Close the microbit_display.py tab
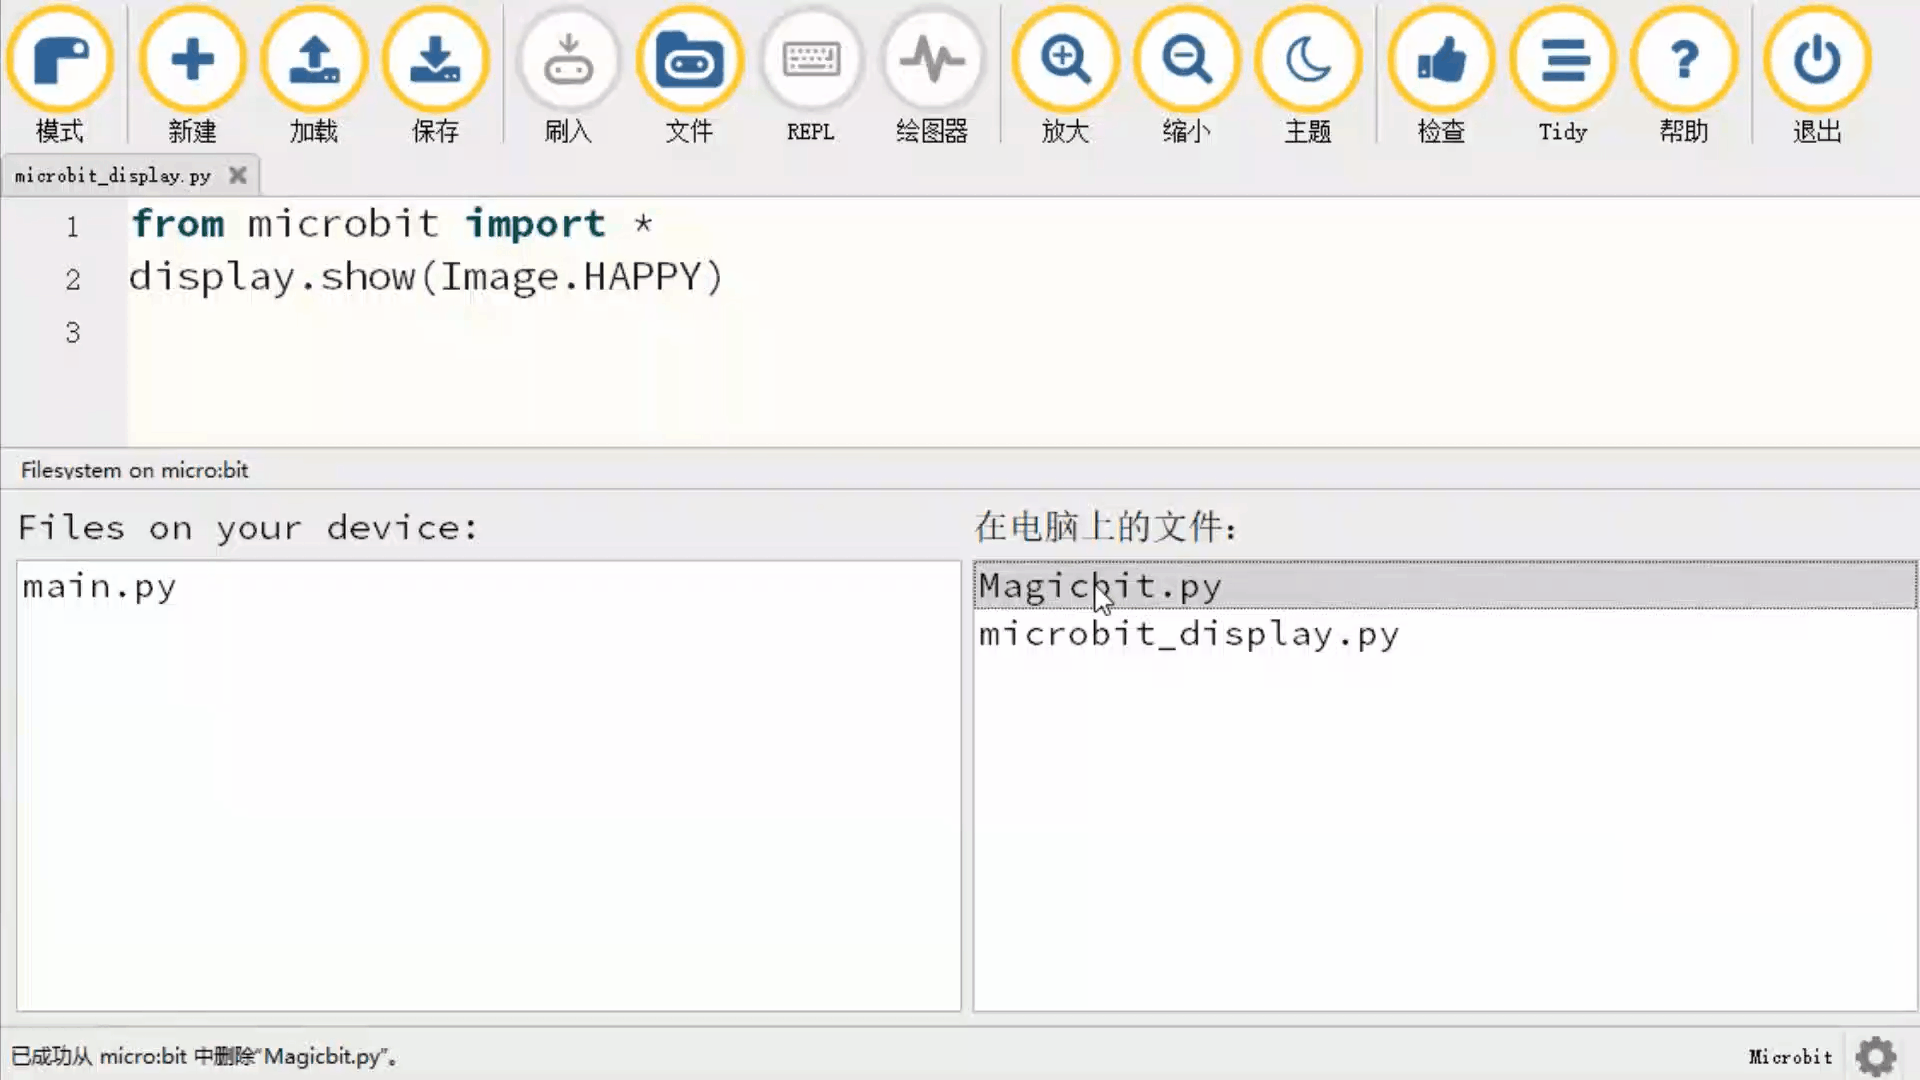This screenshot has width=1920, height=1080. [237, 175]
